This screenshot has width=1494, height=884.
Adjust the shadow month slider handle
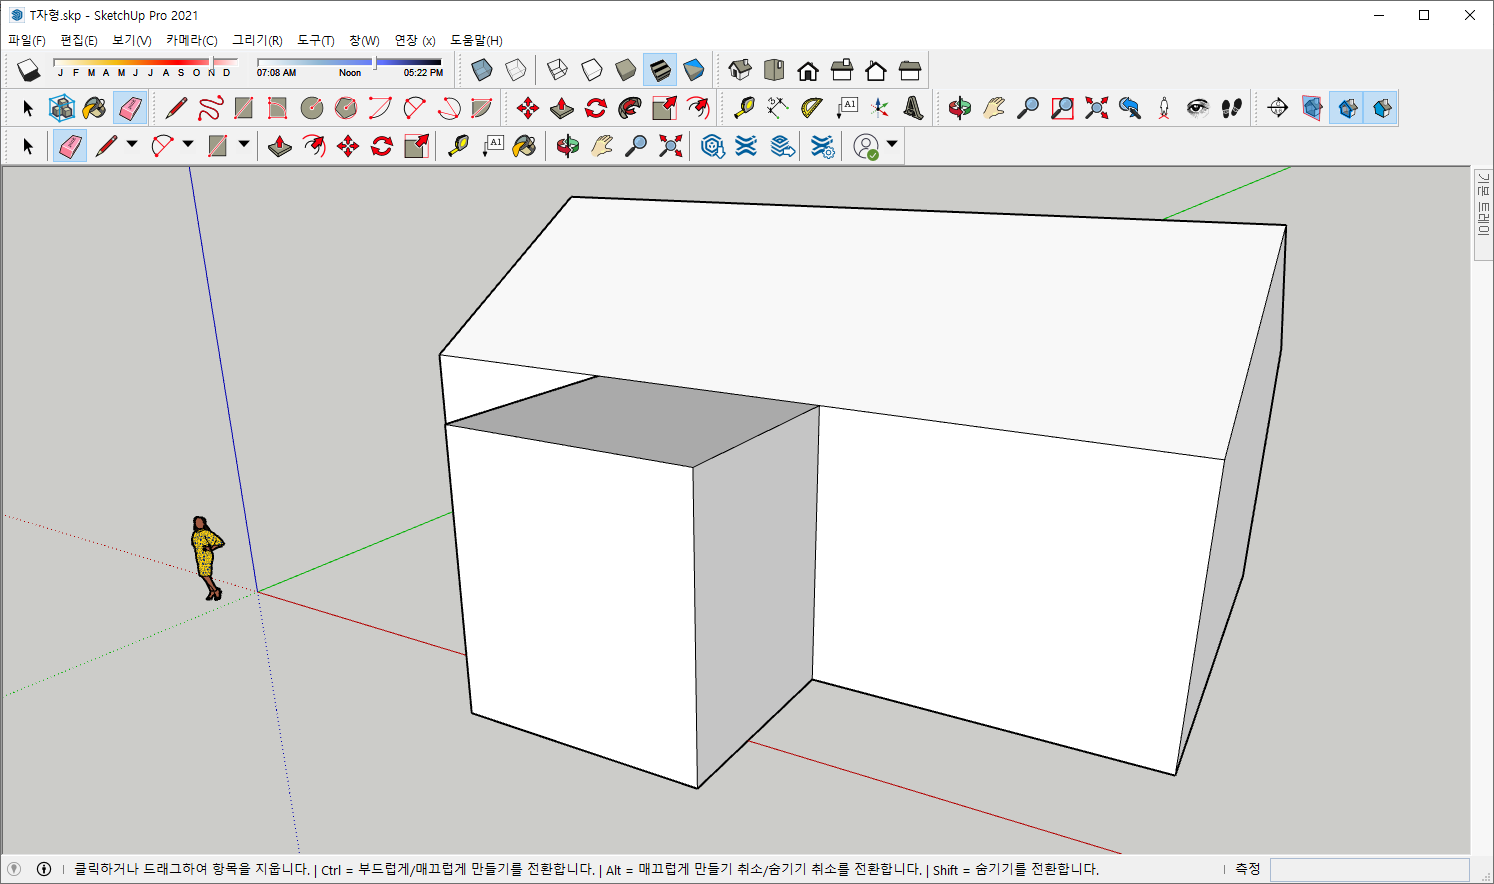(x=213, y=63)
